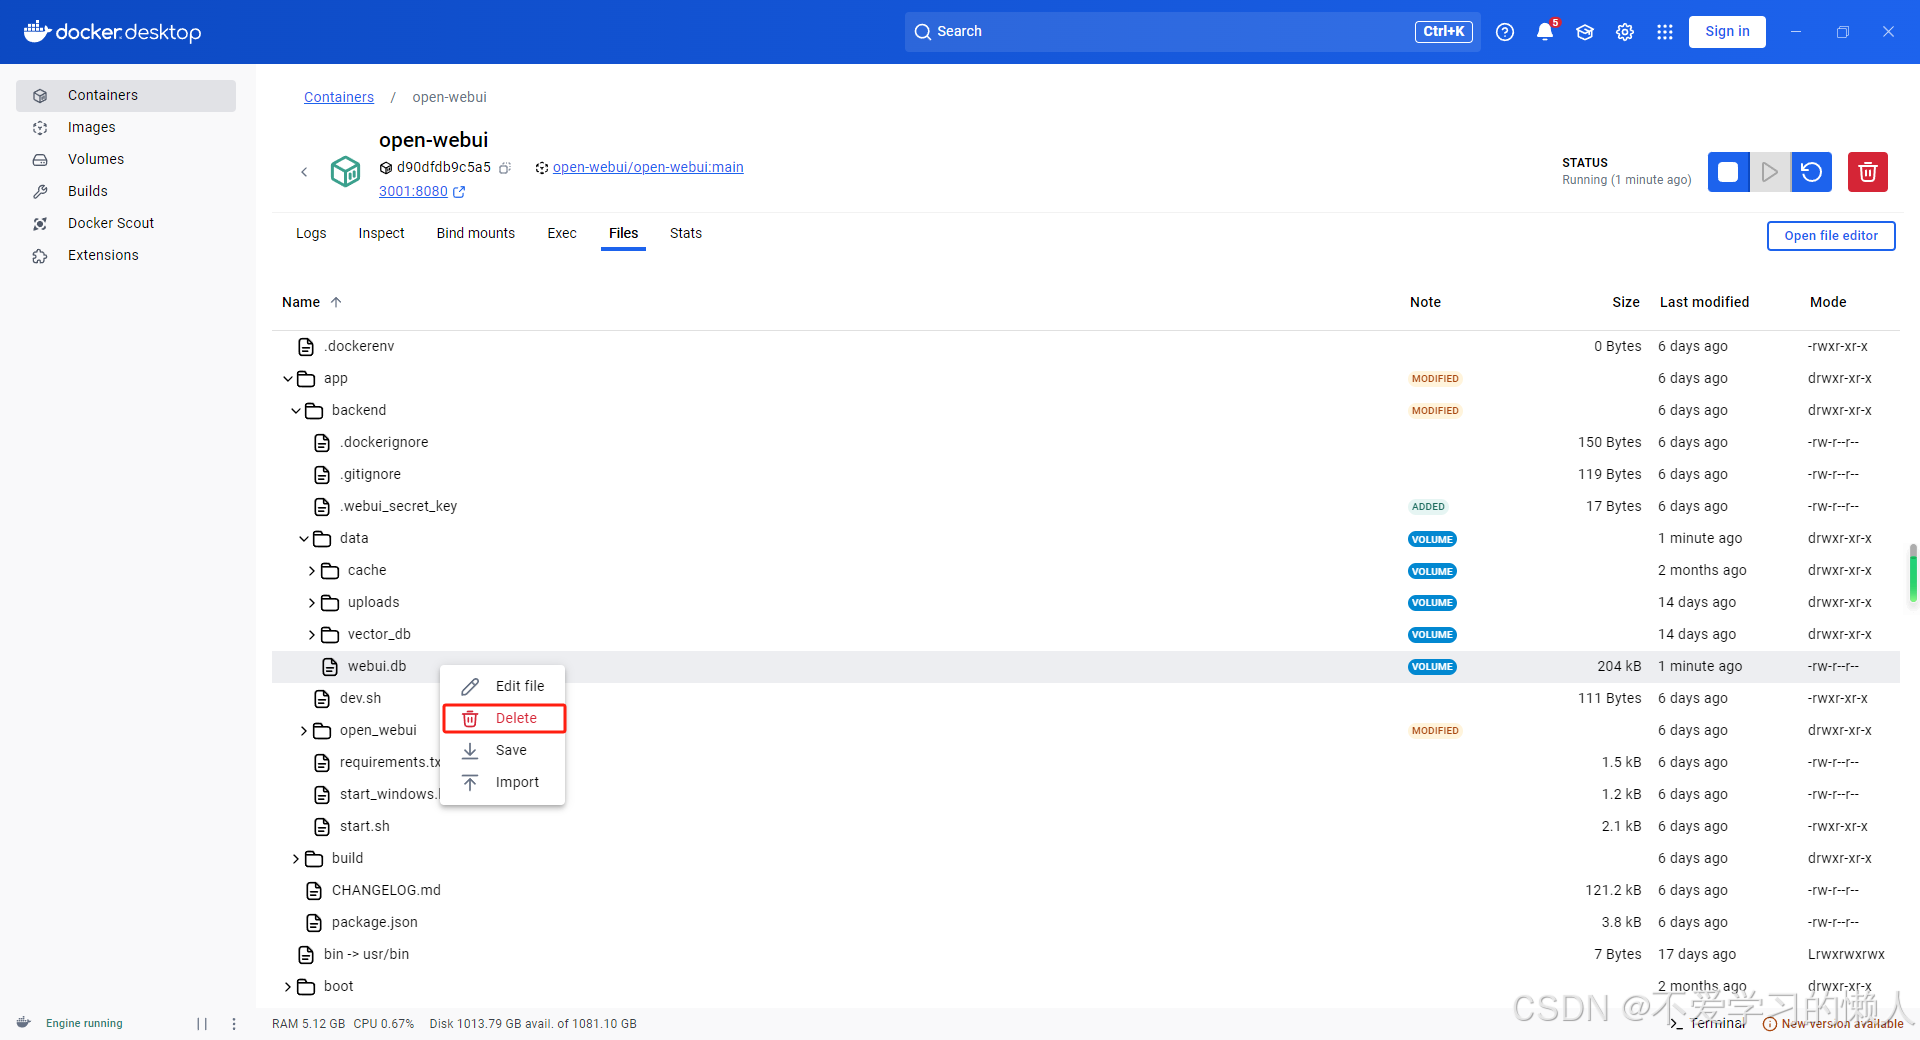The height and width of the screenshot is (1040, 1920).
Task: Expand the vector_db folder
Action: tap(312, 634)
